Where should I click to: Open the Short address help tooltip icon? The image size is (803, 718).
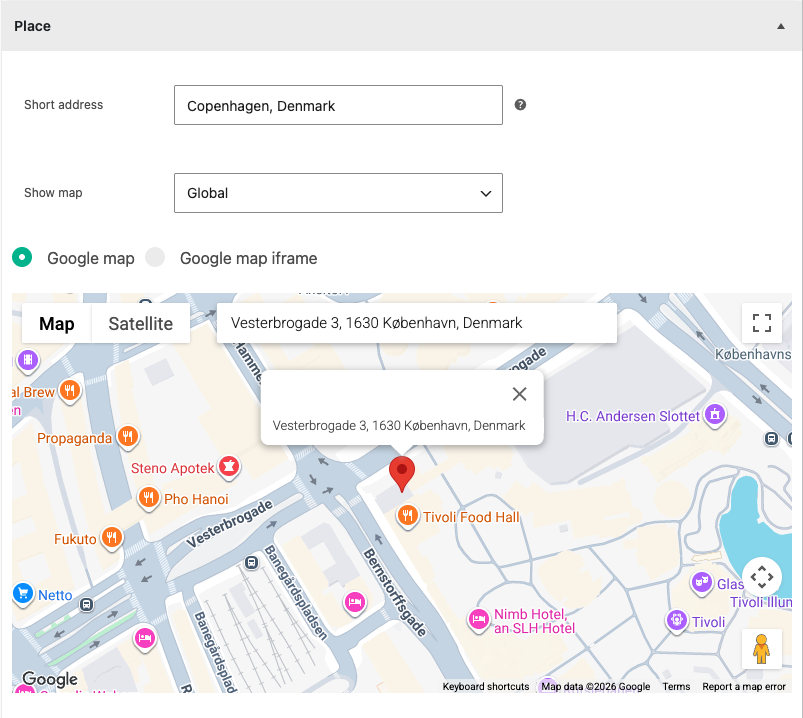(x=520, y=104)
